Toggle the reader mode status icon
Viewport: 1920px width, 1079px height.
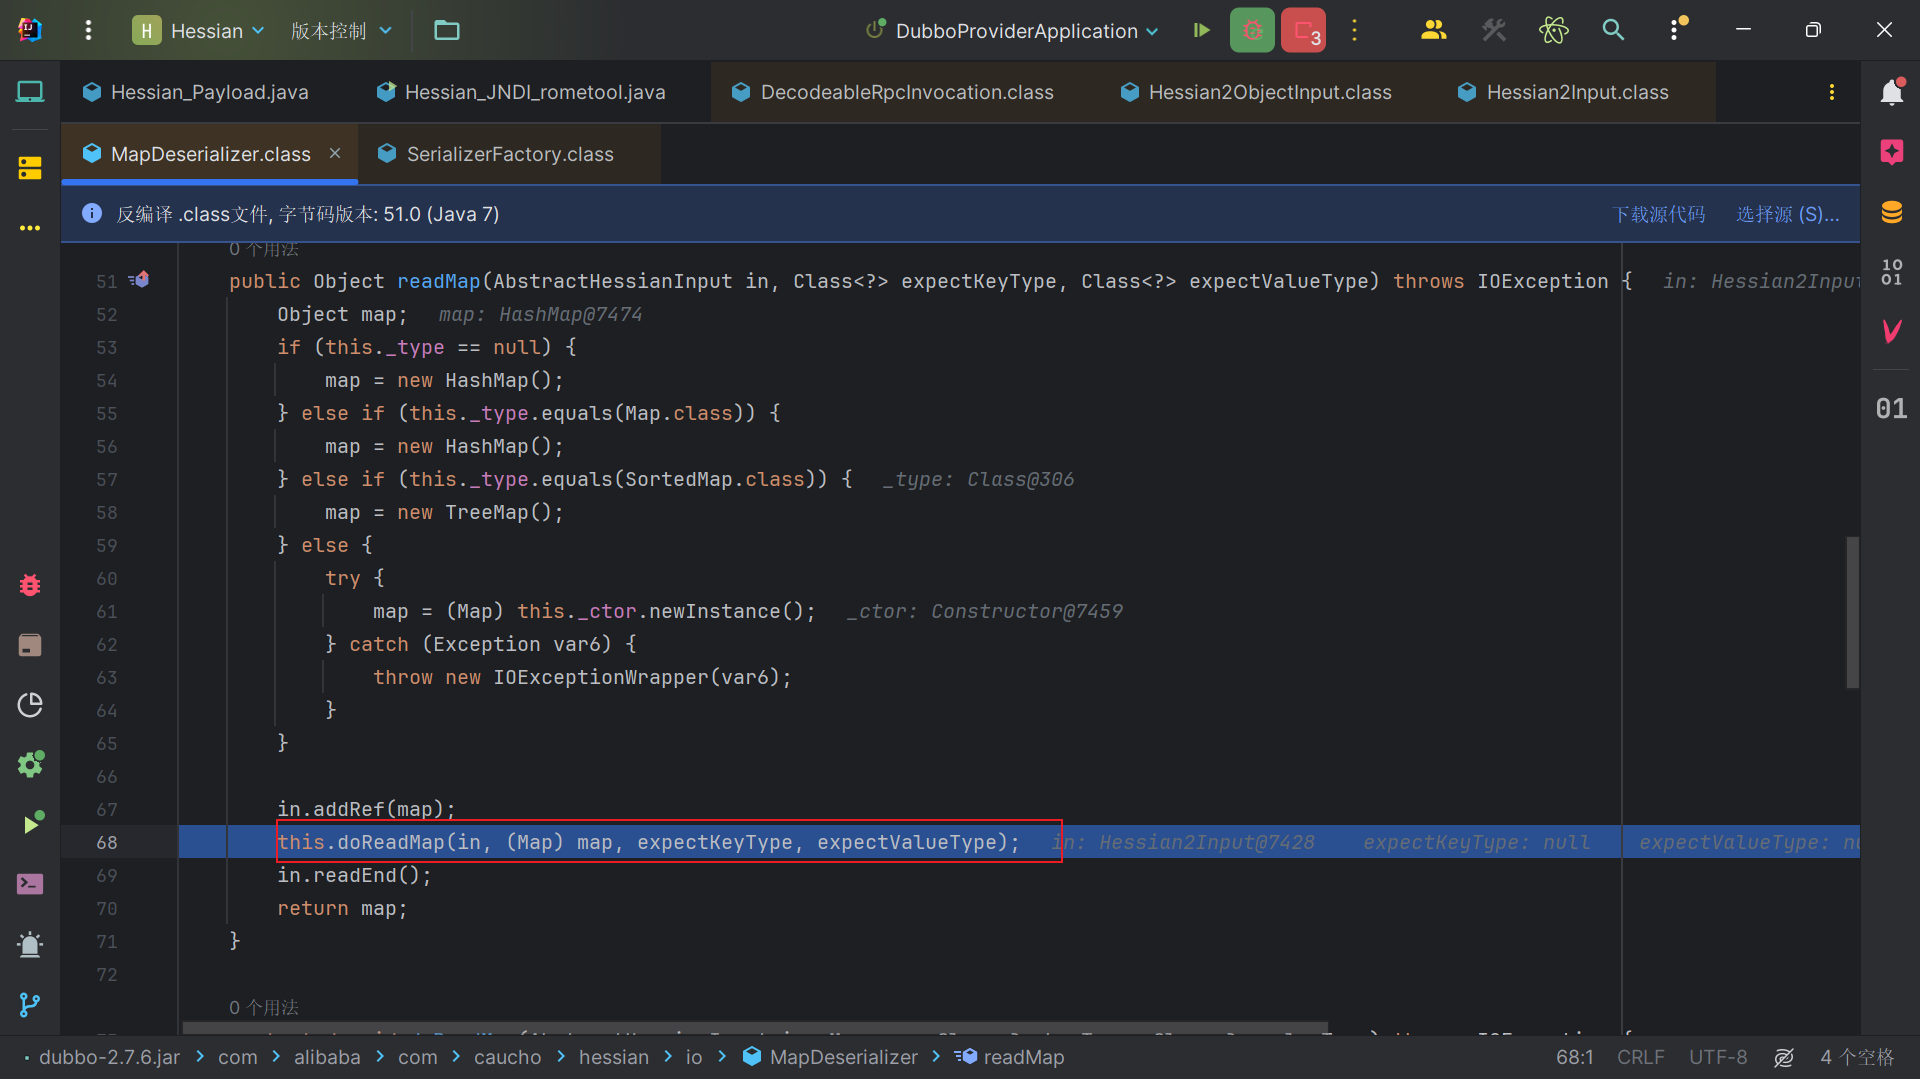pyautogui.click(x=1783, y=1057)
